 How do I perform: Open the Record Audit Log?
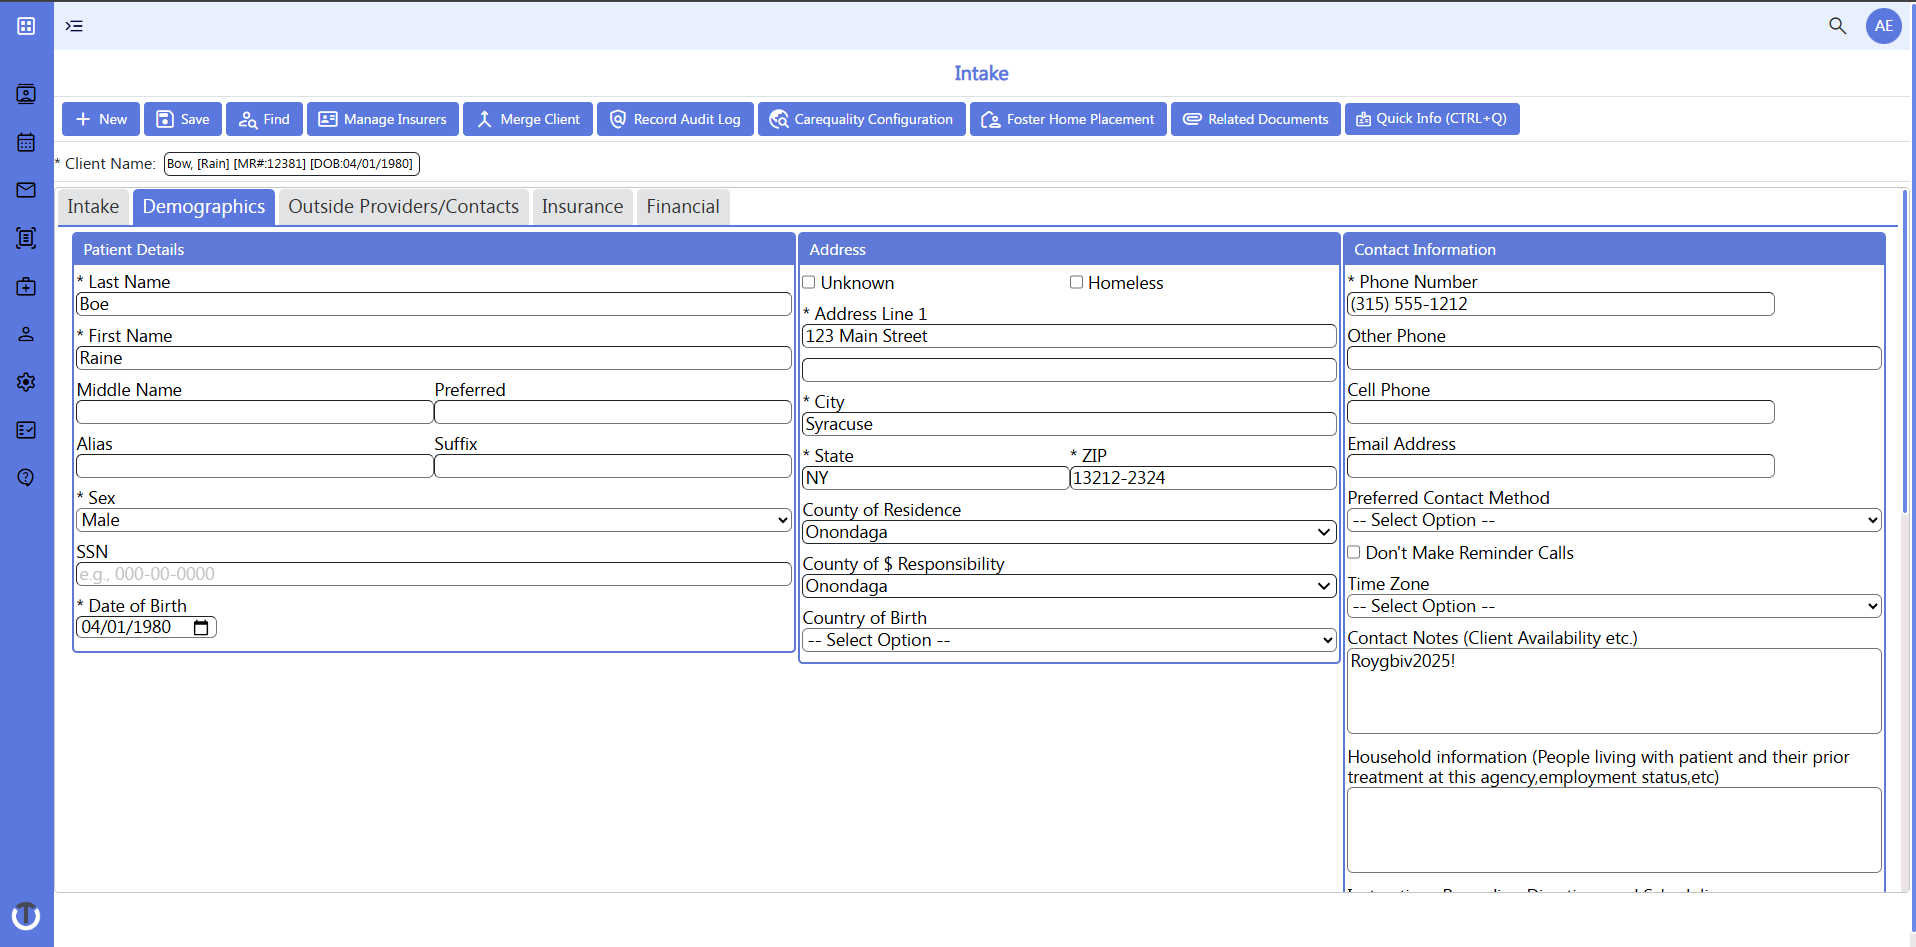[675, 118]
